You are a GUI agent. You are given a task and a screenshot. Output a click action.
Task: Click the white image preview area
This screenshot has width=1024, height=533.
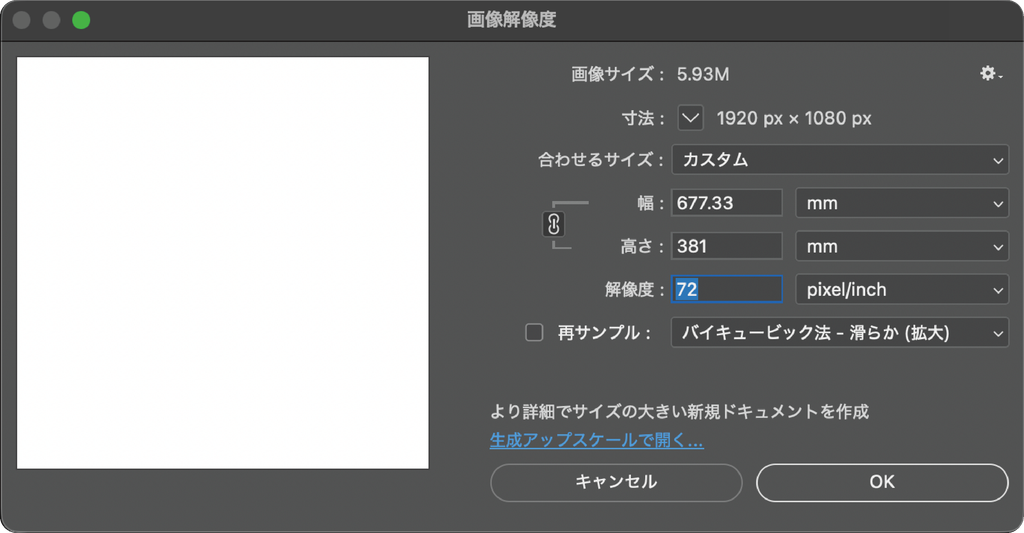(x=223, y=263)
